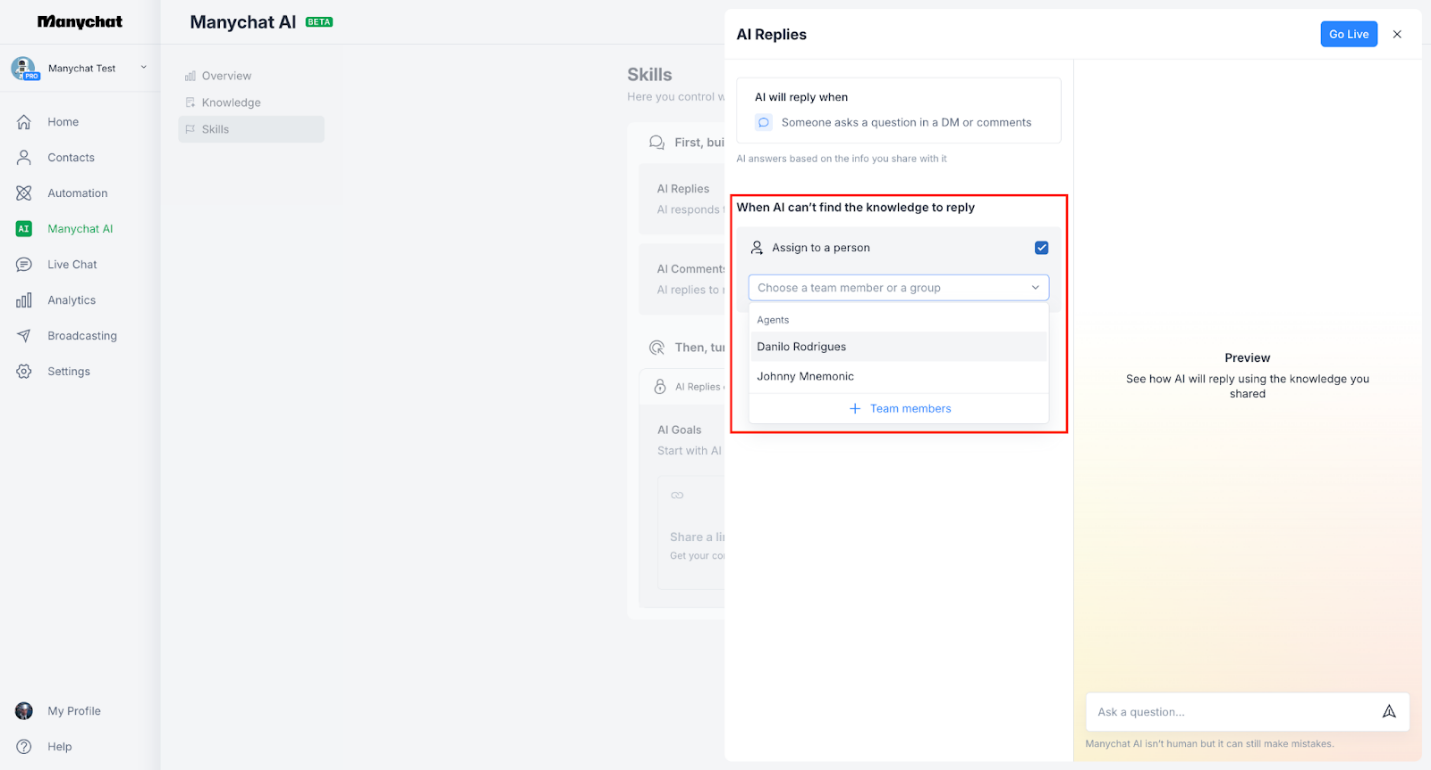Viewport: 1431px width, 770px height.
Task: Click the Ask a question input field
Action: click(1200, 711)
